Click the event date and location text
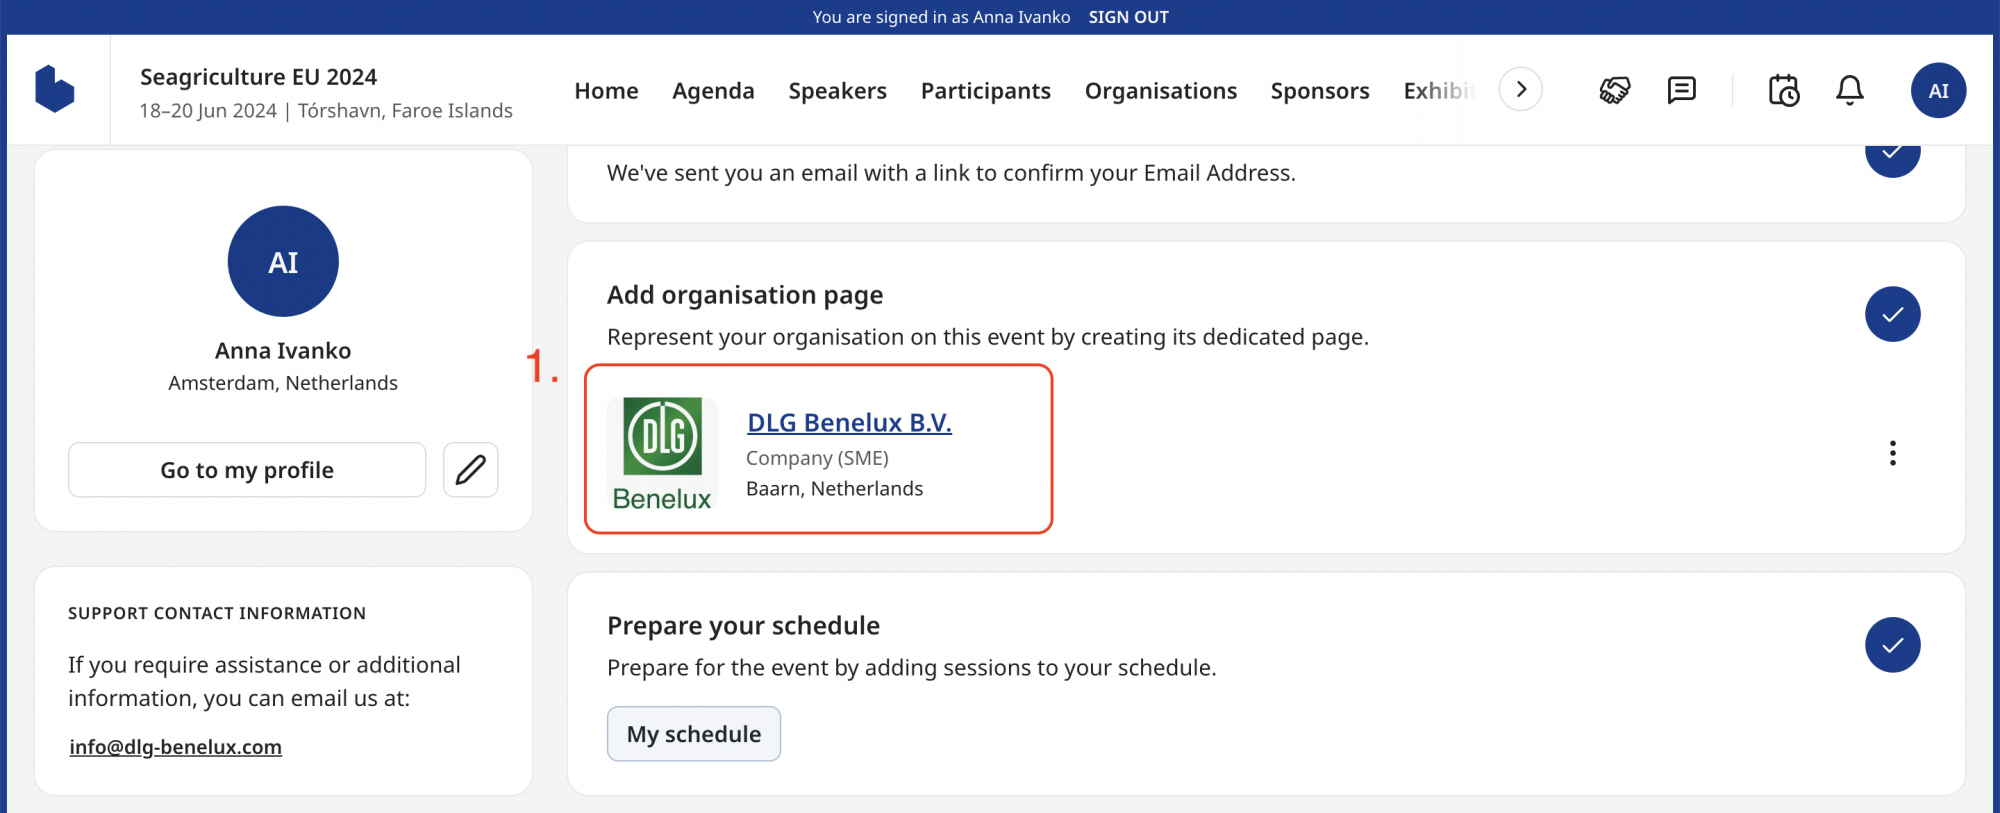The image size is (2000, 813). pos(326,111)
